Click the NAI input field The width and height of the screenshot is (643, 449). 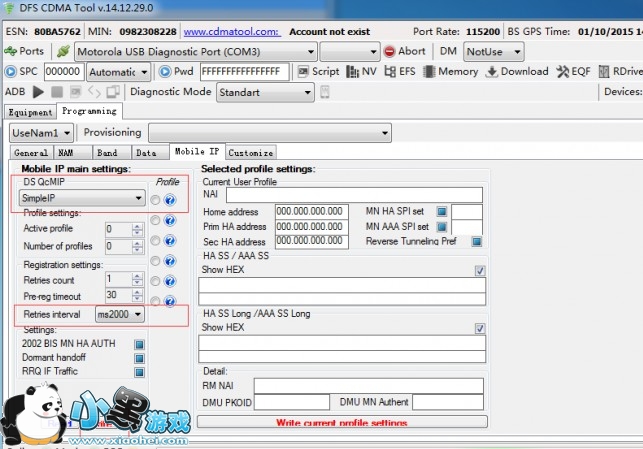tap(354, 195)
